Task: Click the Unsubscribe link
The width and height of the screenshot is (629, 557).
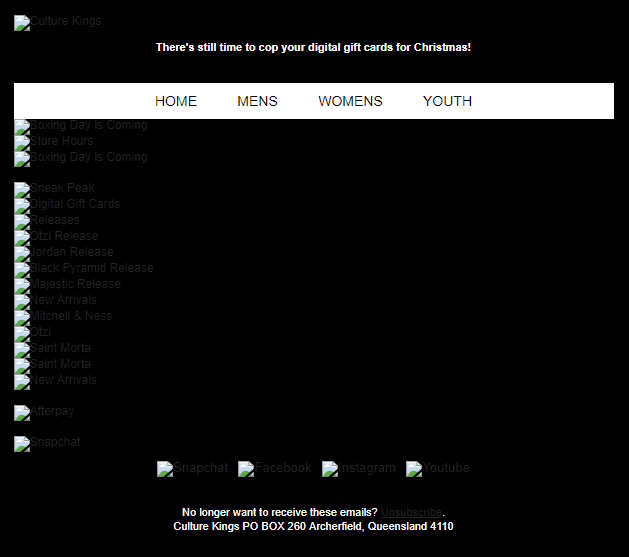Action: coord(410,512)
